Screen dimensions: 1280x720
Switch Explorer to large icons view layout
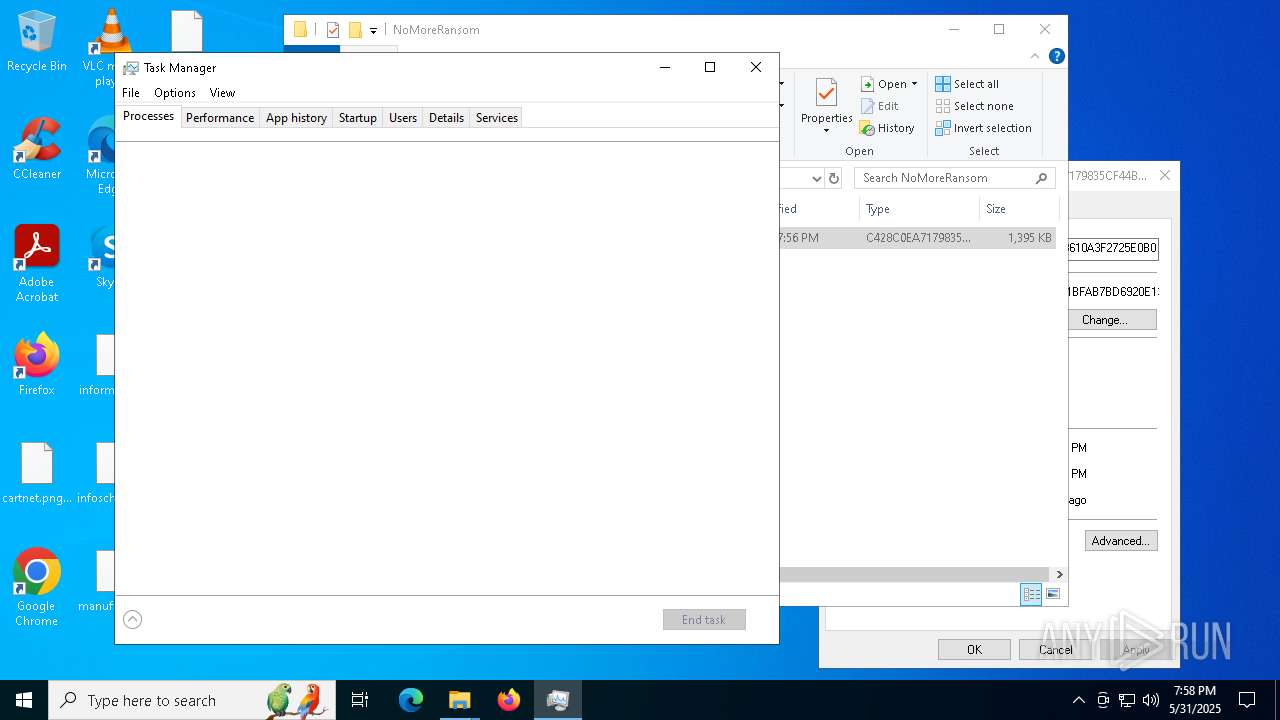point(1052,594)
